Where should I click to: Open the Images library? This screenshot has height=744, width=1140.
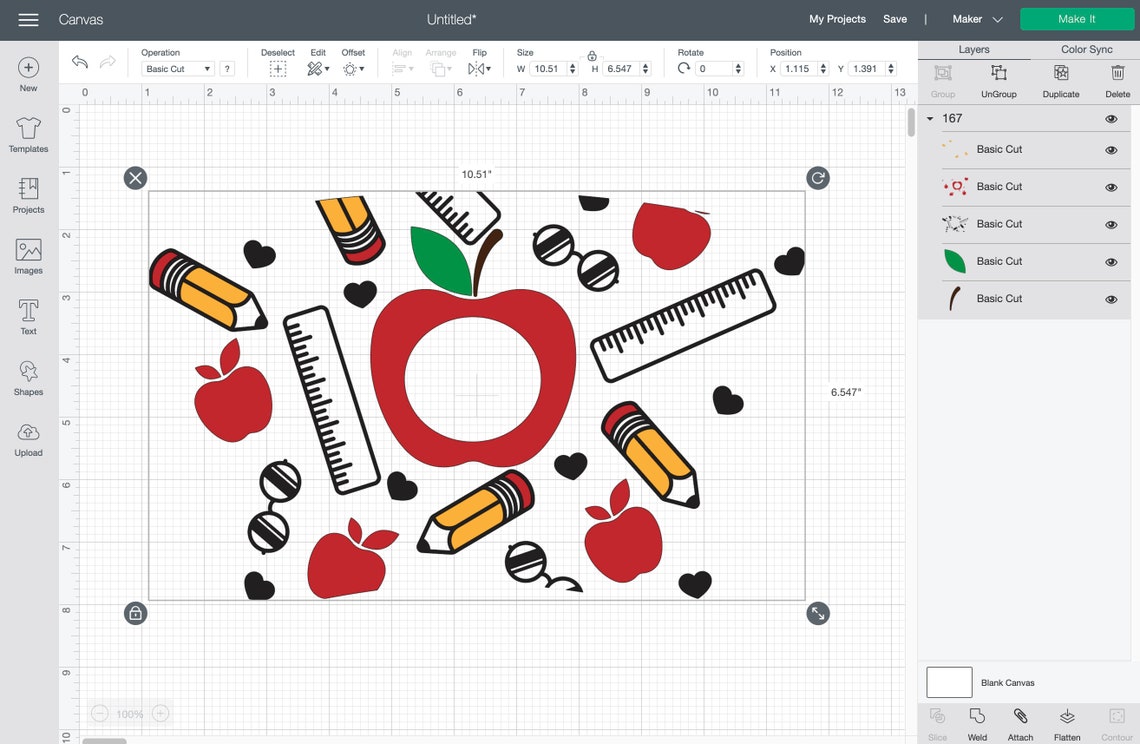(28, 256)
